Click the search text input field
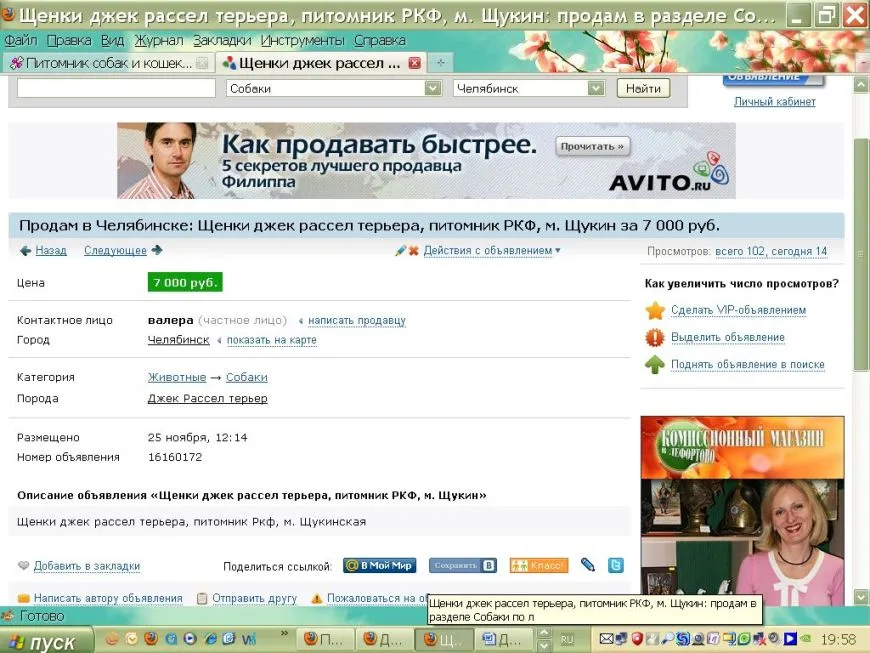 [x=116, y=88]
